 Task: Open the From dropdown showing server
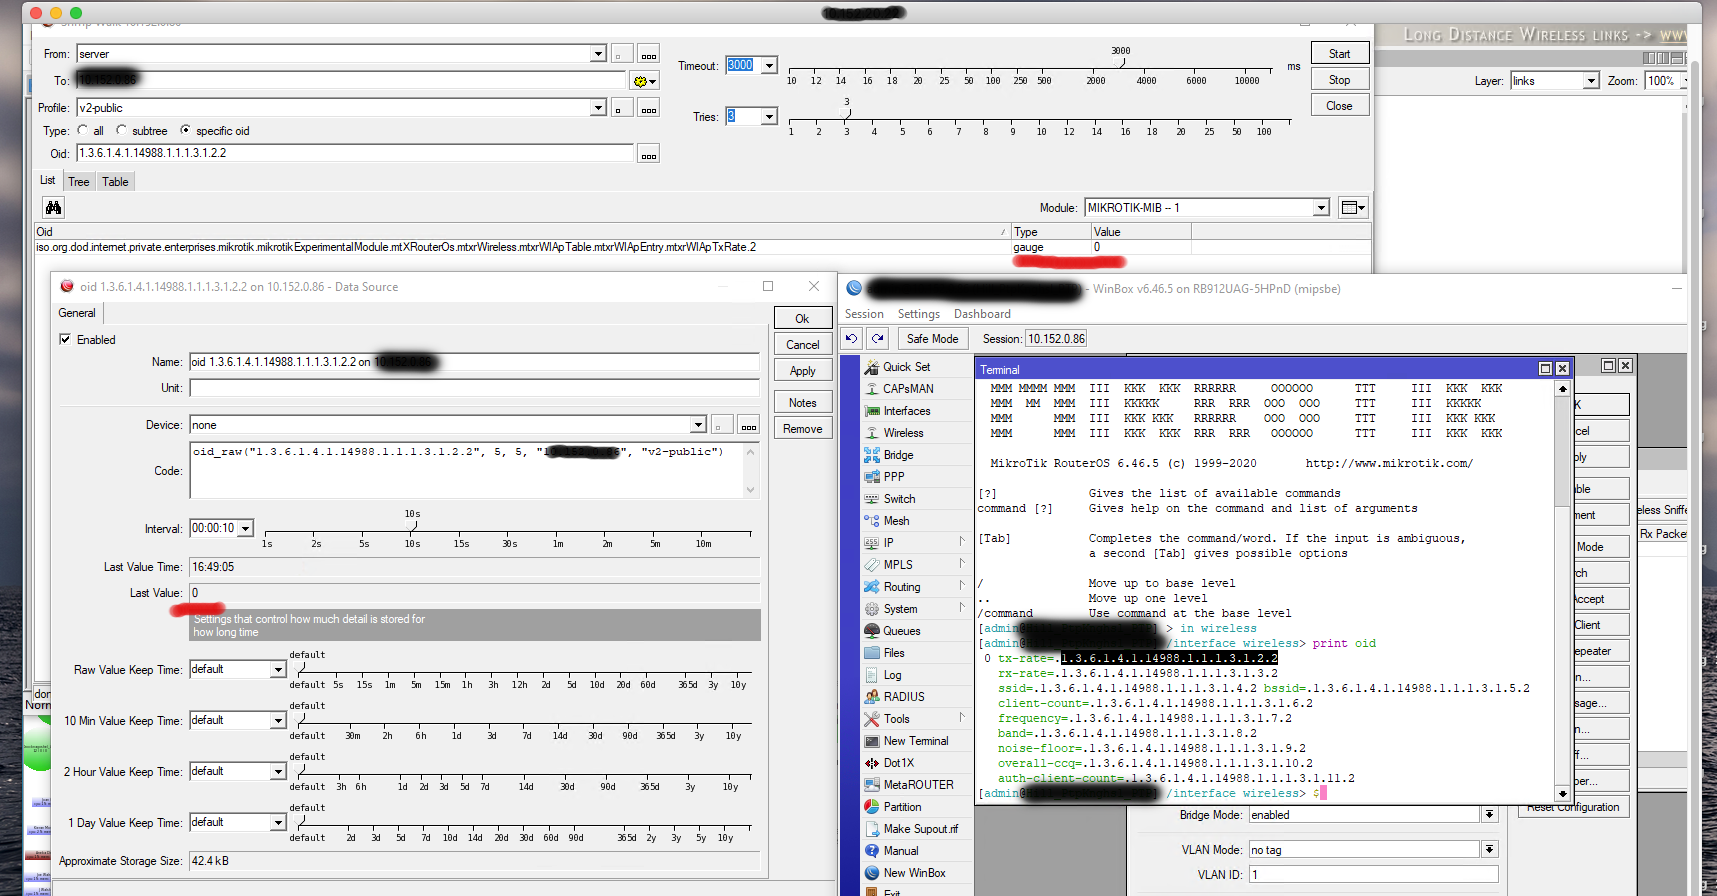coord(598,54)
